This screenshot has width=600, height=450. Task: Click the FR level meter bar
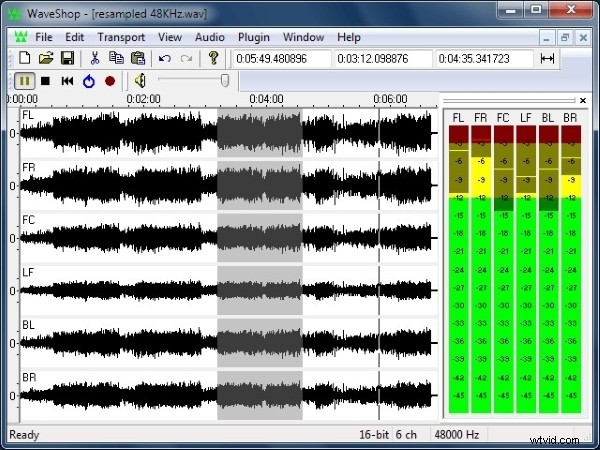coord(481,269)
